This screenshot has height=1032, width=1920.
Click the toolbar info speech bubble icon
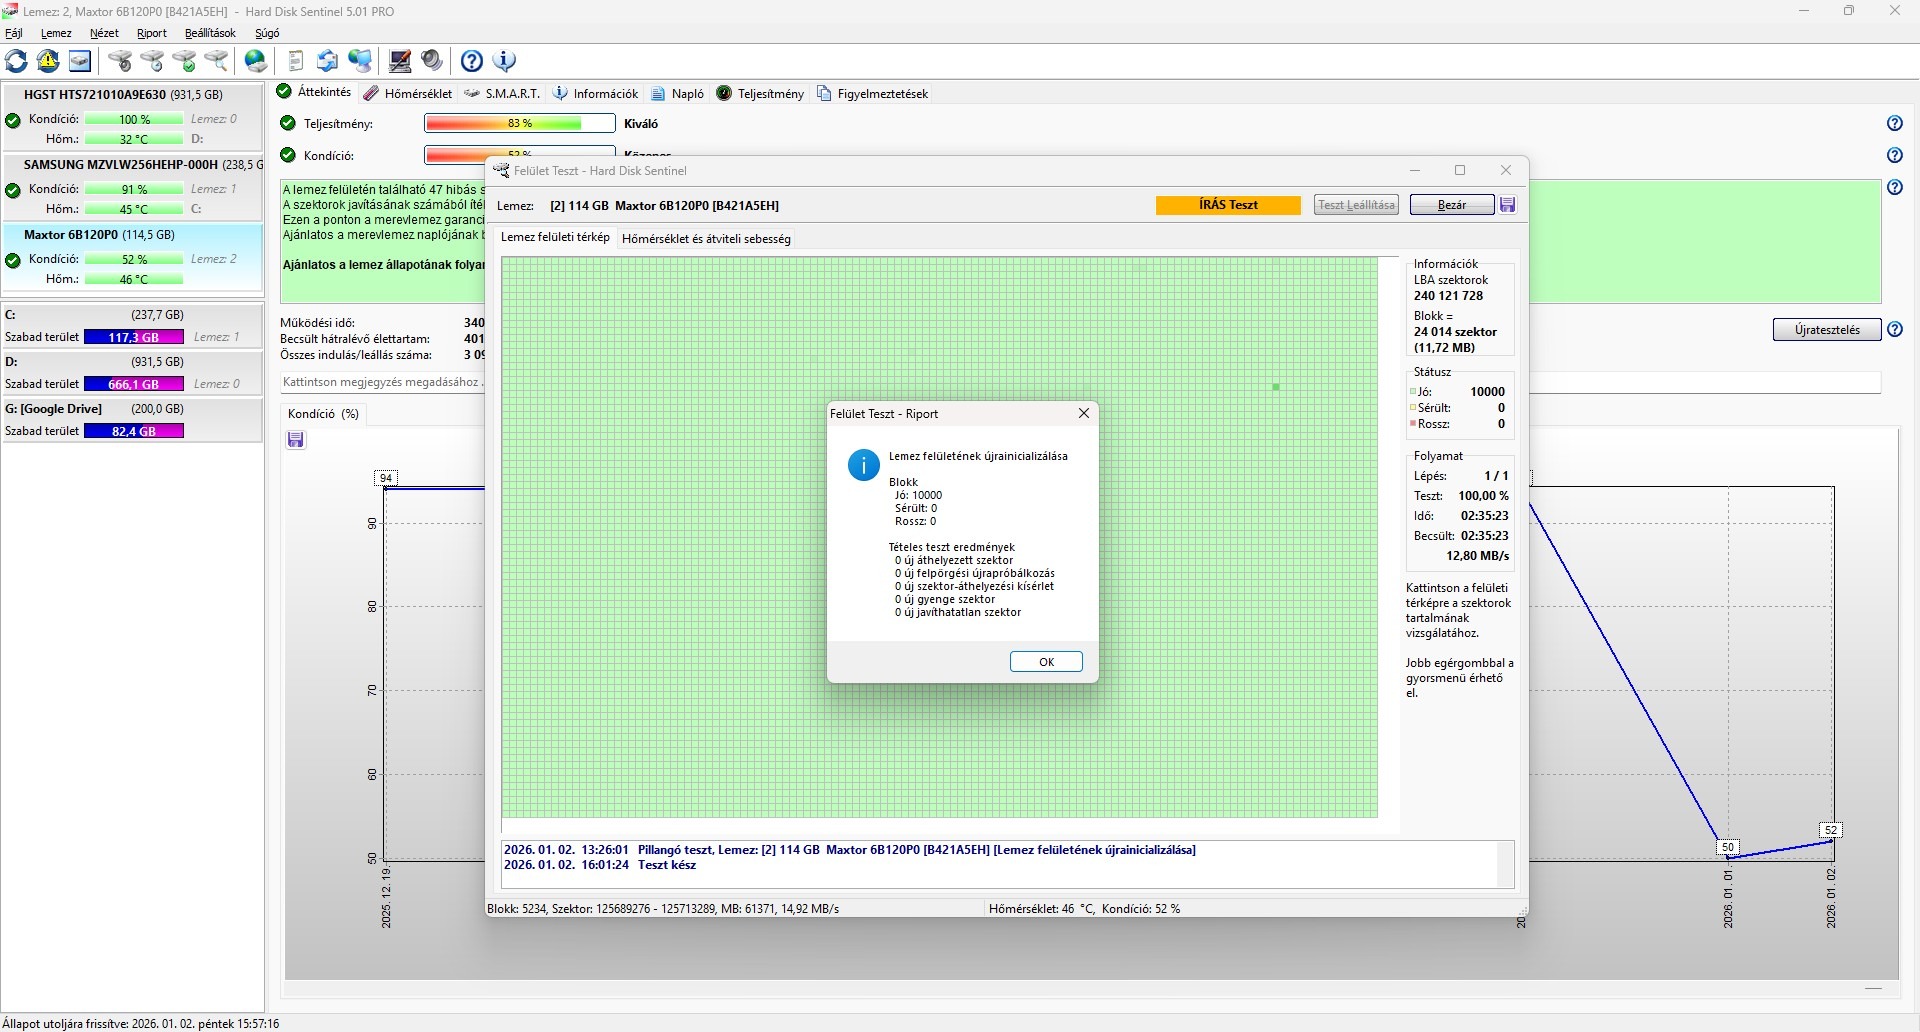pos(504,61)
